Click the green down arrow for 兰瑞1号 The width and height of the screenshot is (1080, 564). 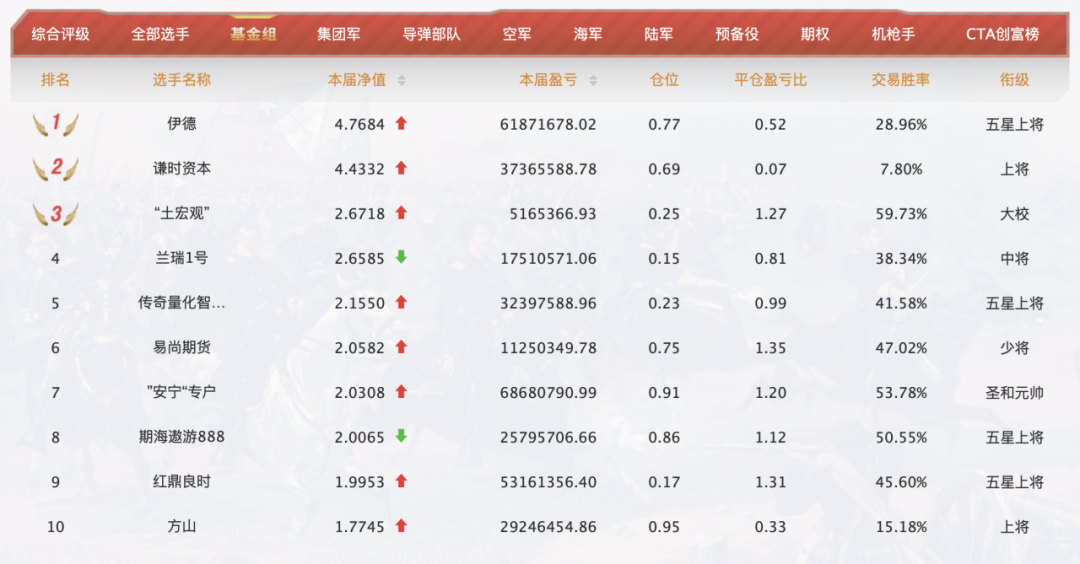pyautogui.click(x=402, y=258)
